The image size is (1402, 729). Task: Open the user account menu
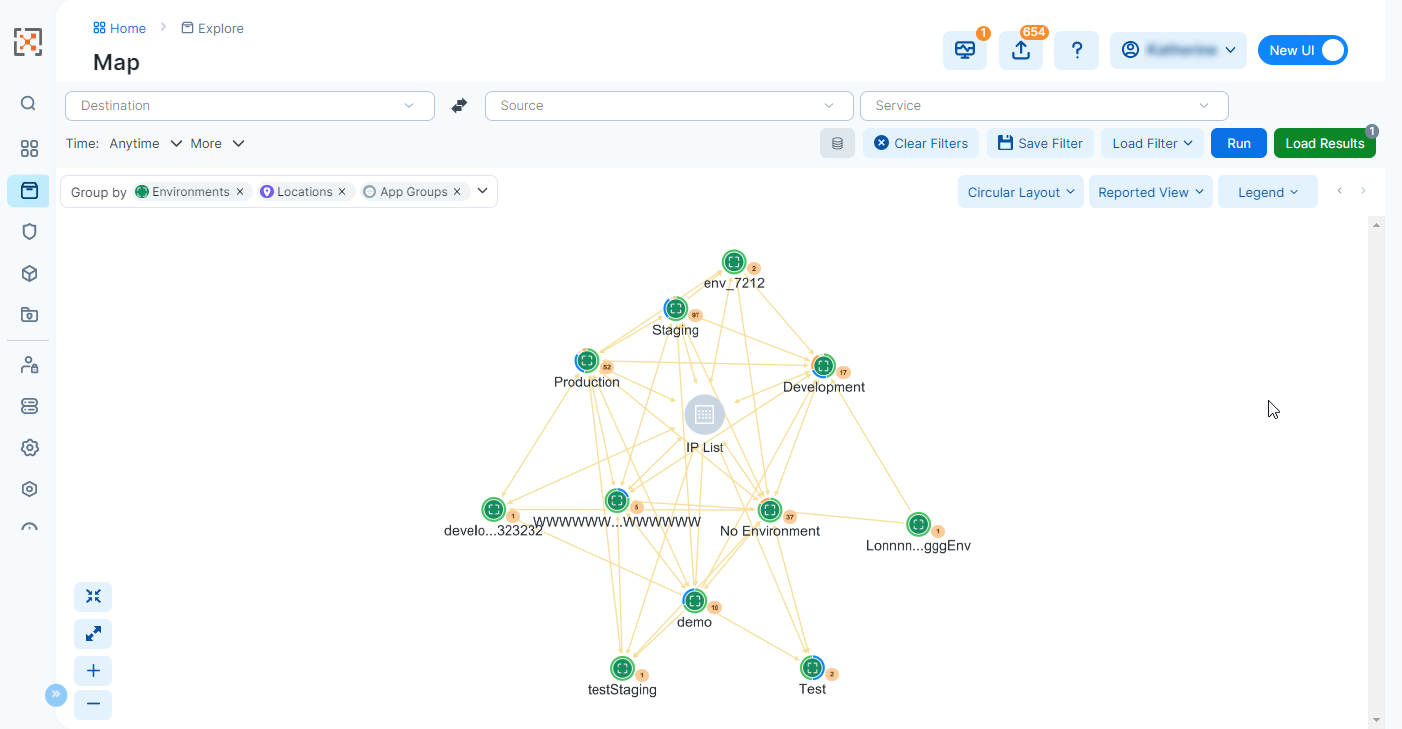click(x=1178, y=50)
